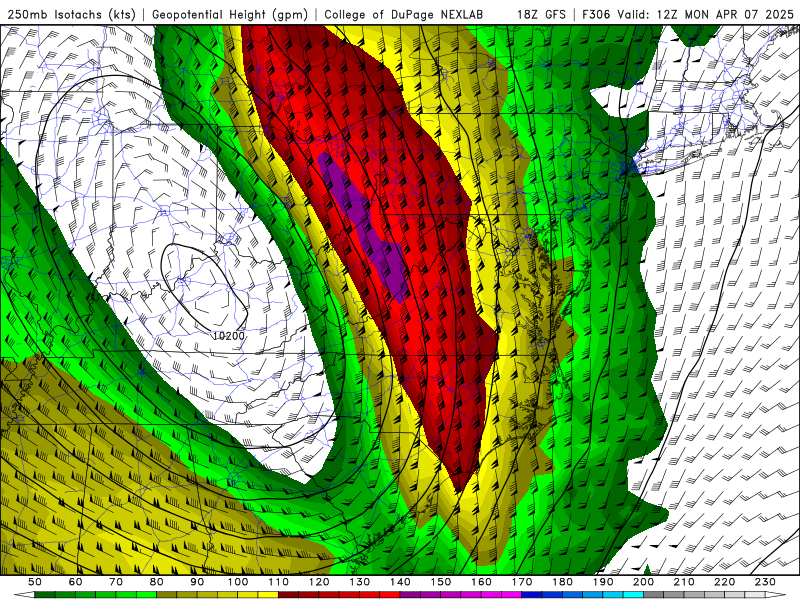
Task: Click the "10200" height contour label
Action: click(x=229, y=336)
